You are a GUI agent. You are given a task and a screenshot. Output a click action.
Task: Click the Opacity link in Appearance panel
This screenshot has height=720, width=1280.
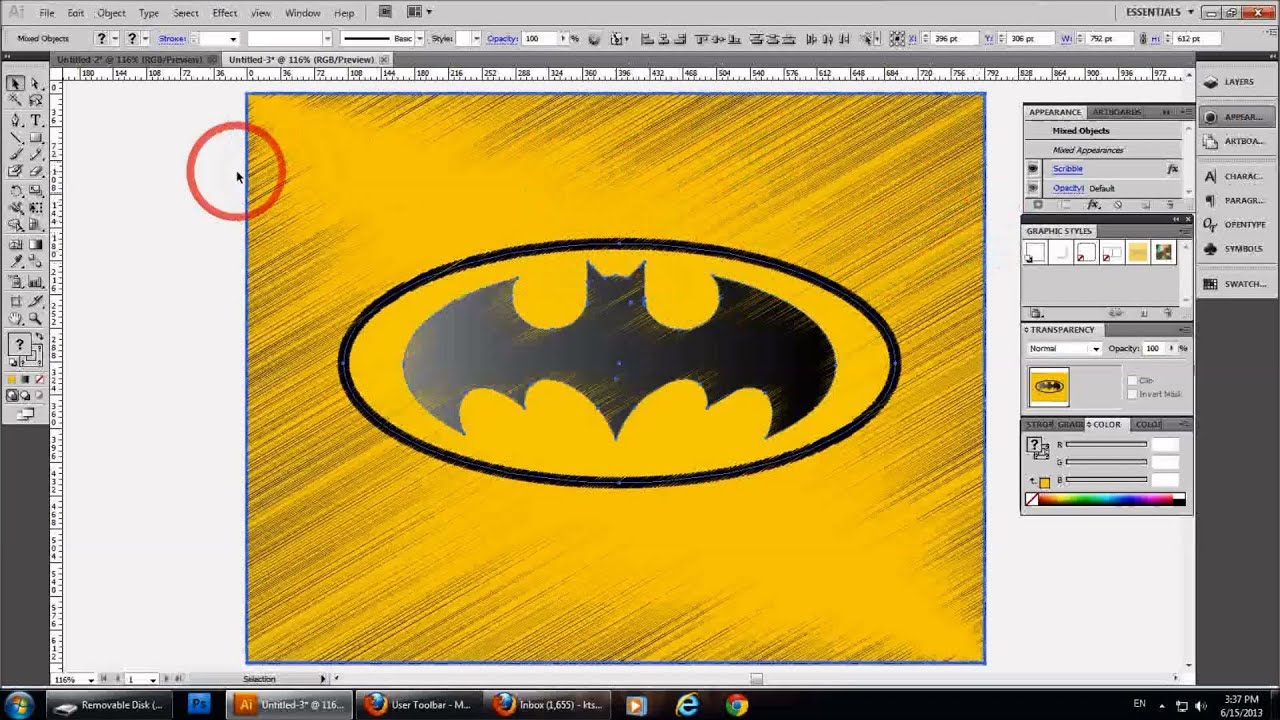tap(1068, 188)
